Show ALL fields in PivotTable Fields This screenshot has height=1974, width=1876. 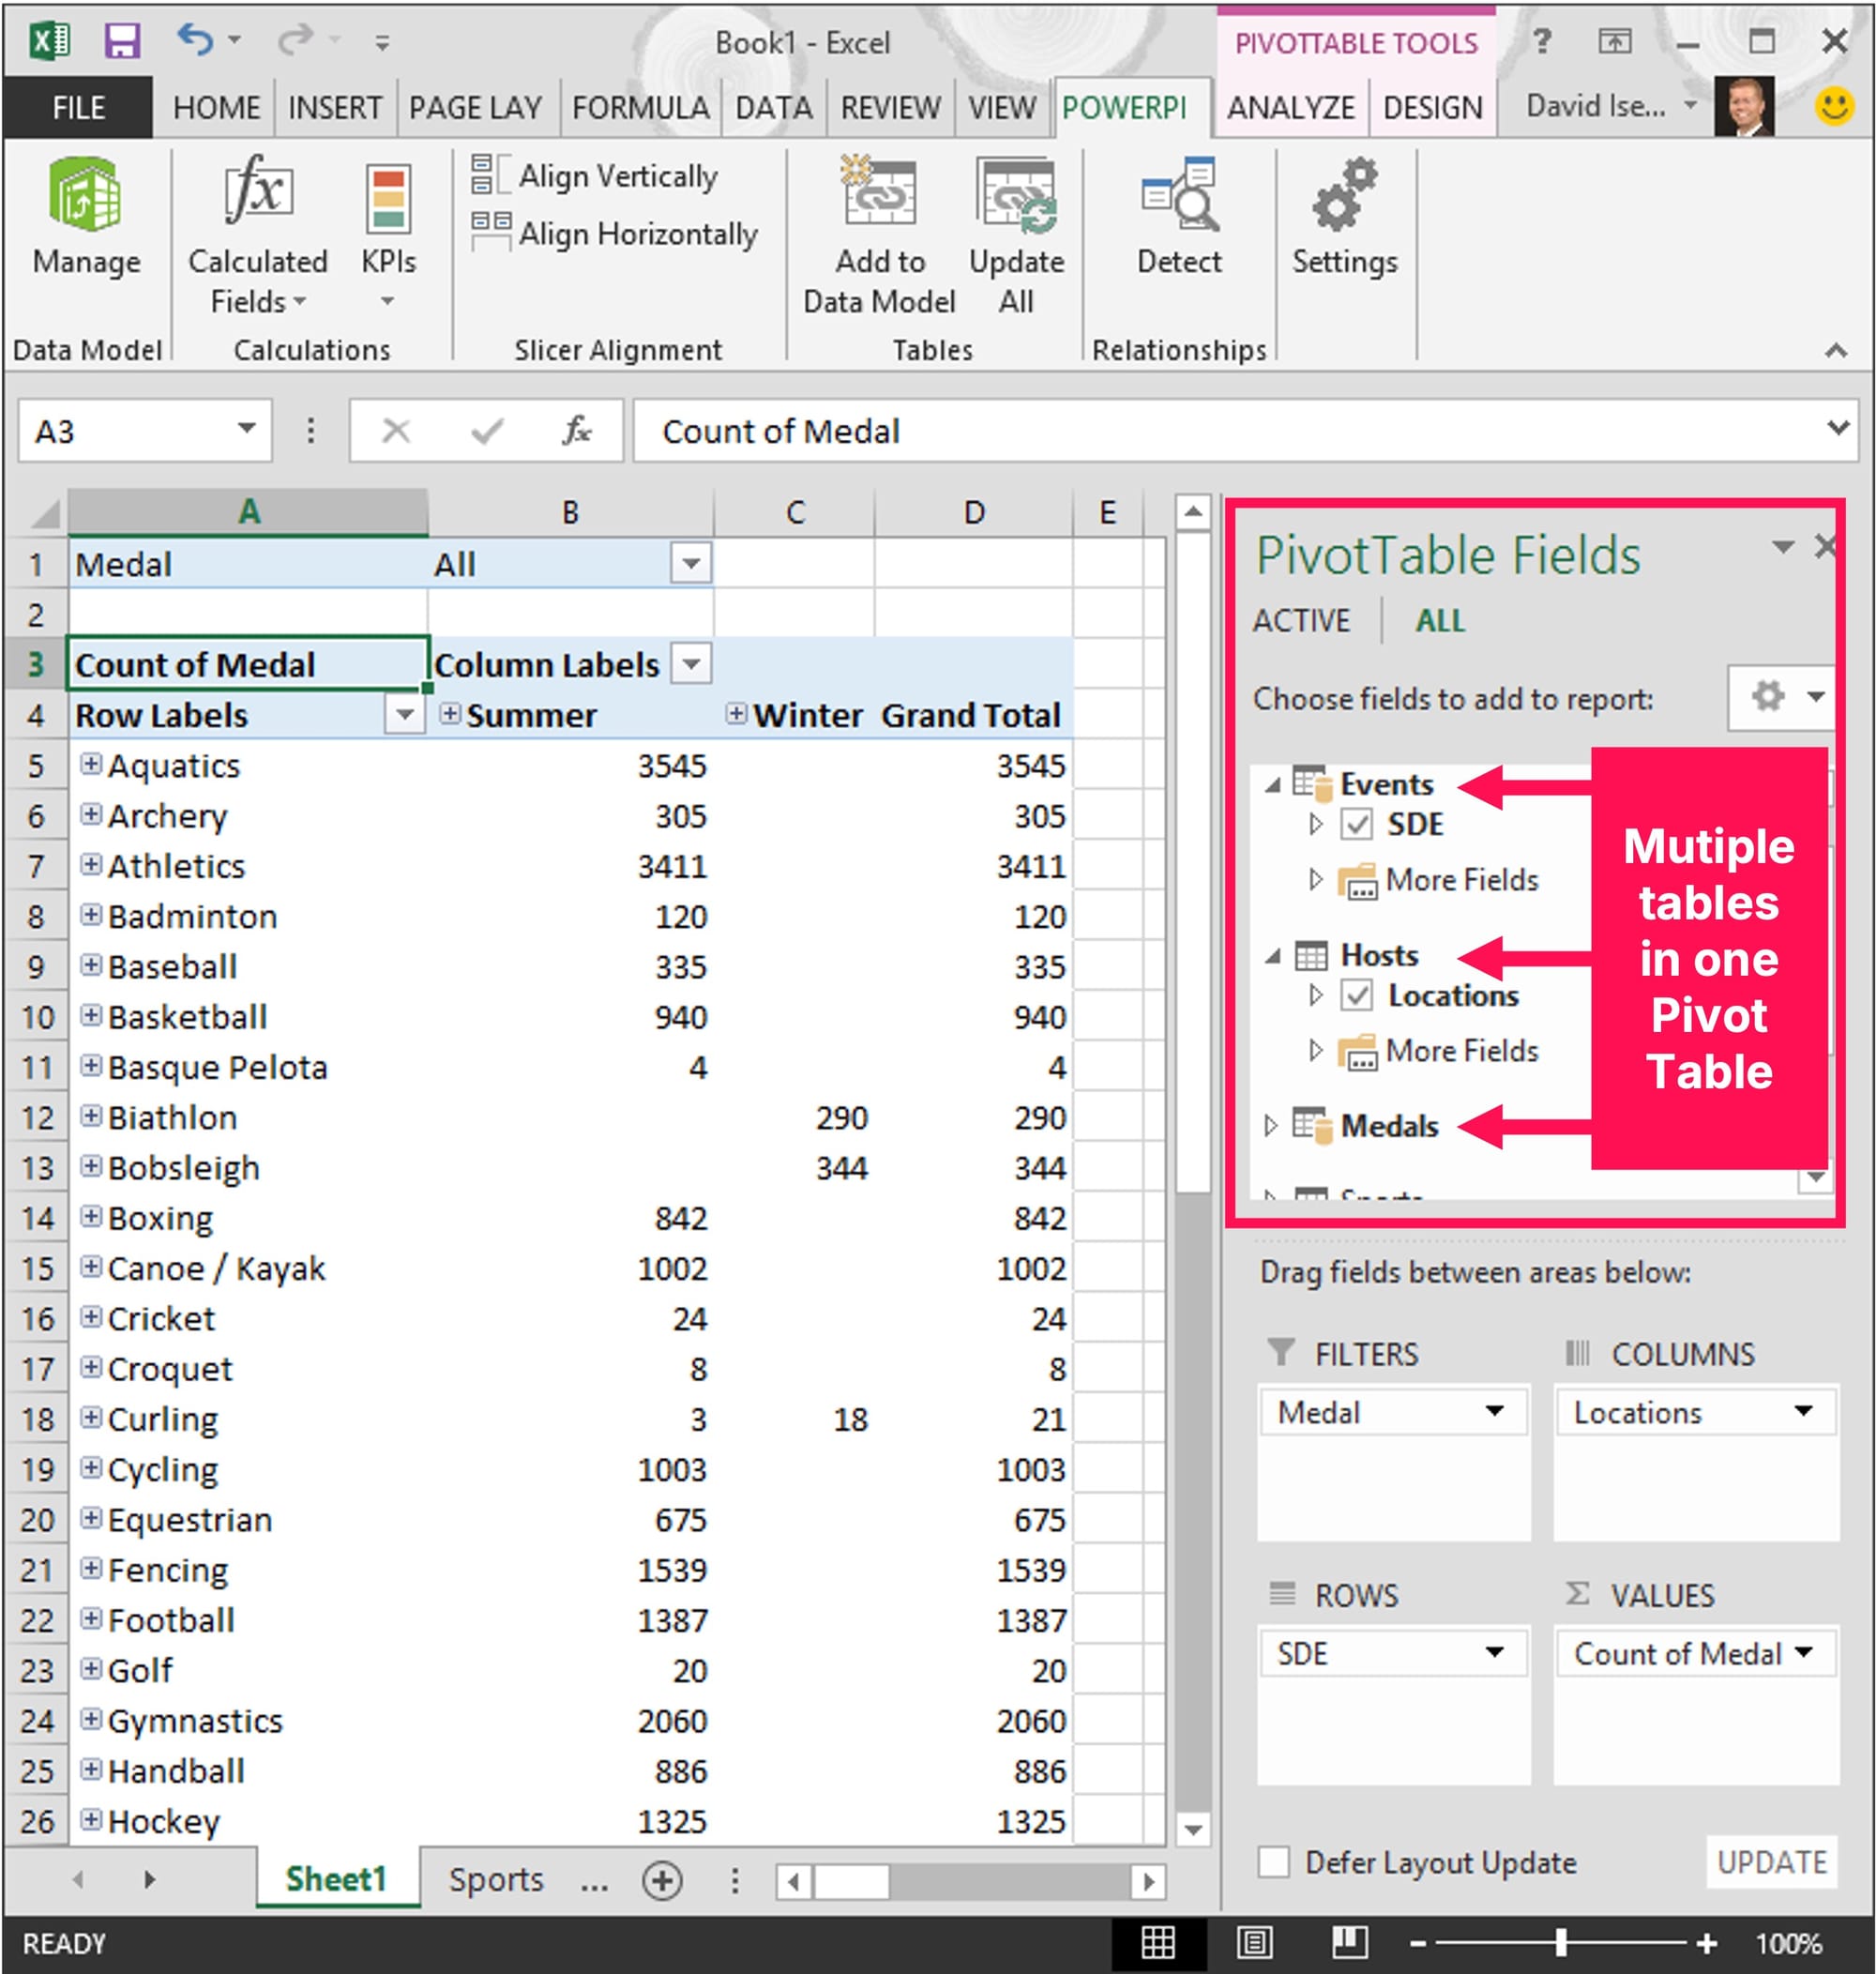(x=1439, y=620)
